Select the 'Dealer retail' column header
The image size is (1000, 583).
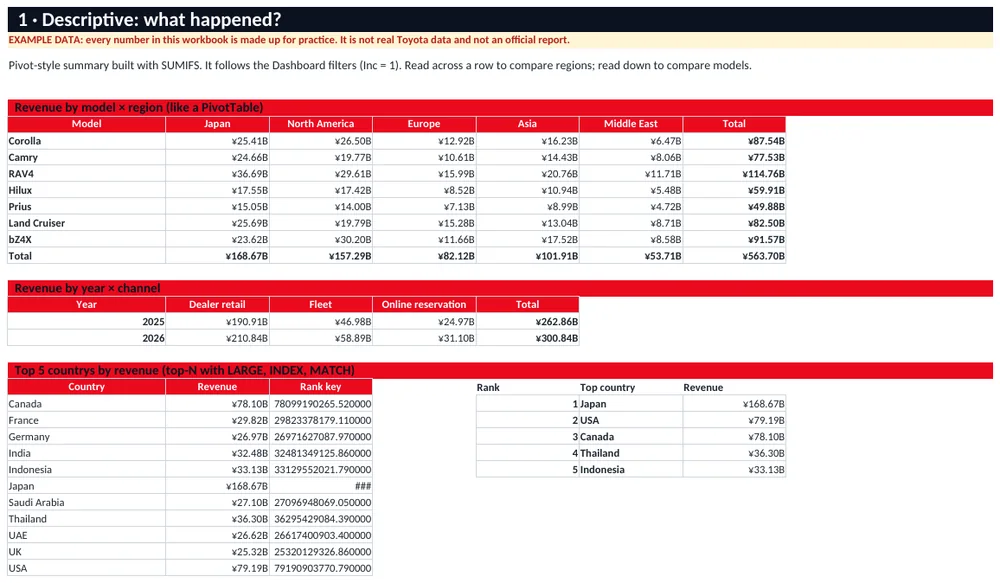pos(217,304)
